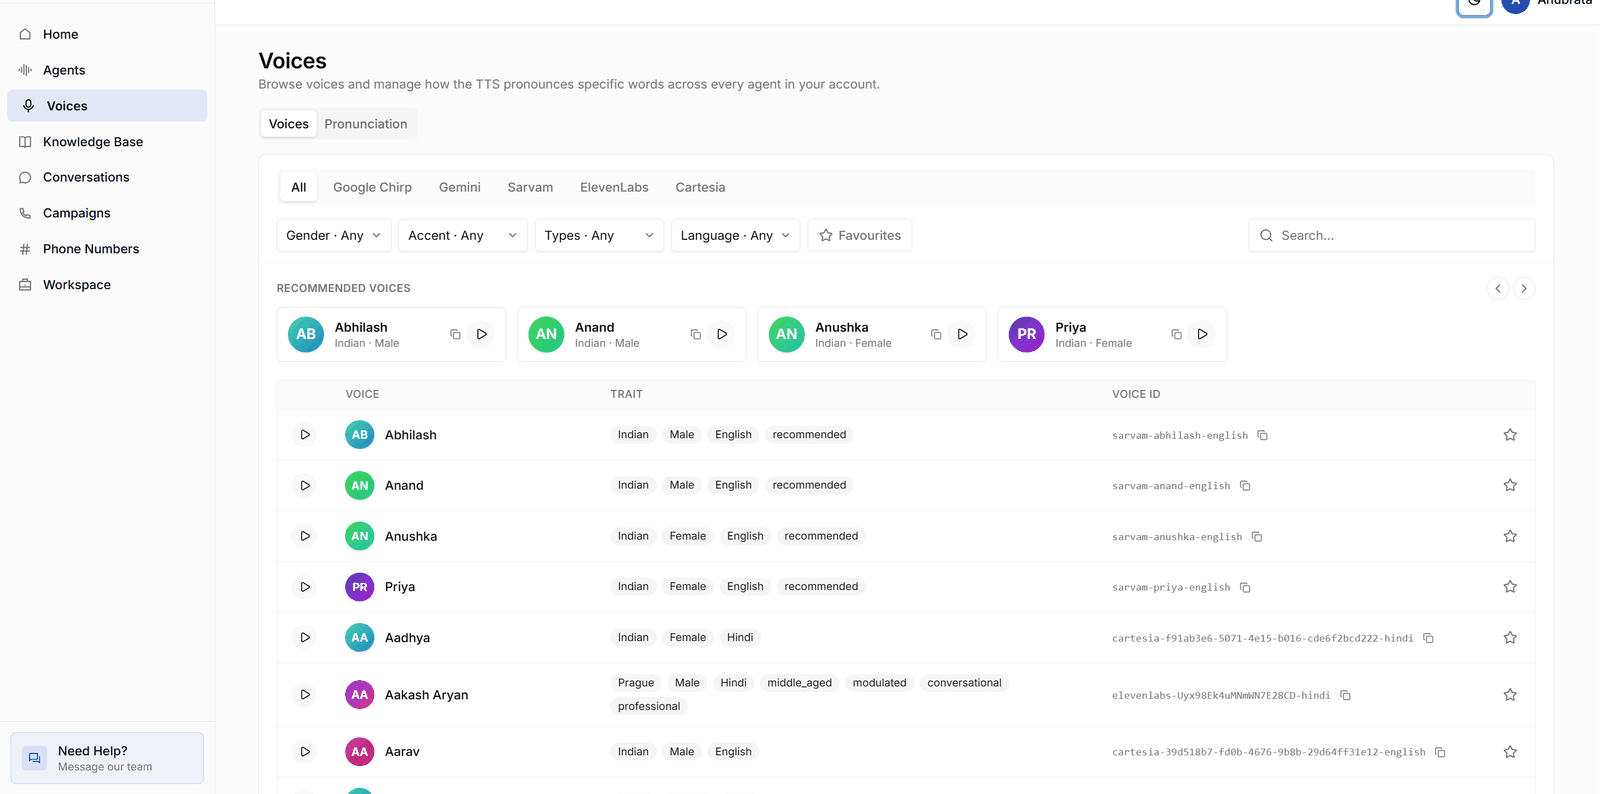1600x794 pixels.
Task: Open the Gender filter dropdown
Action: pos(334,235)
